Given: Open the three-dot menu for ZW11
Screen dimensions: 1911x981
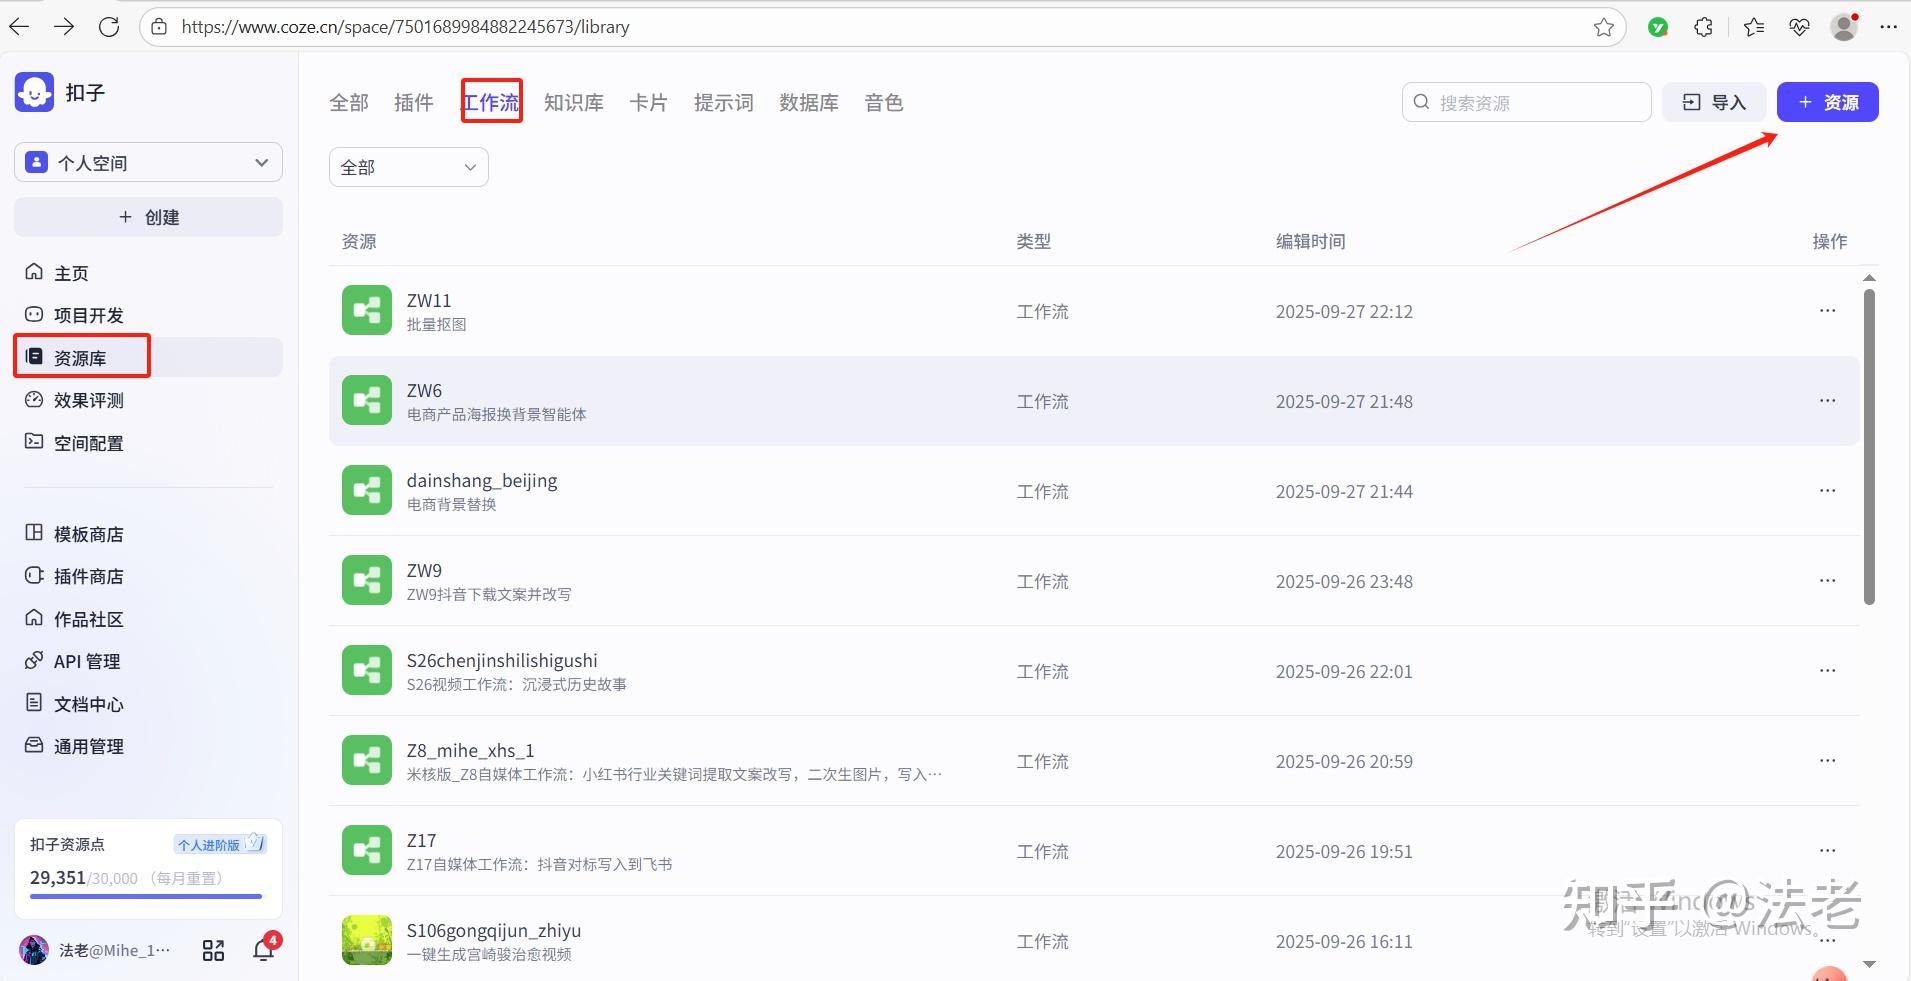Looking at the screenshot, I should tap(1827, 310).
